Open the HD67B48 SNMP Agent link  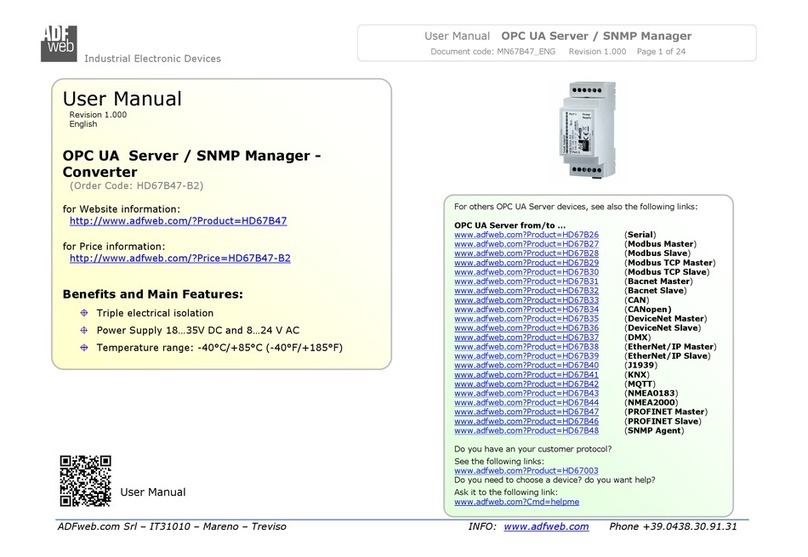point(526,431)
